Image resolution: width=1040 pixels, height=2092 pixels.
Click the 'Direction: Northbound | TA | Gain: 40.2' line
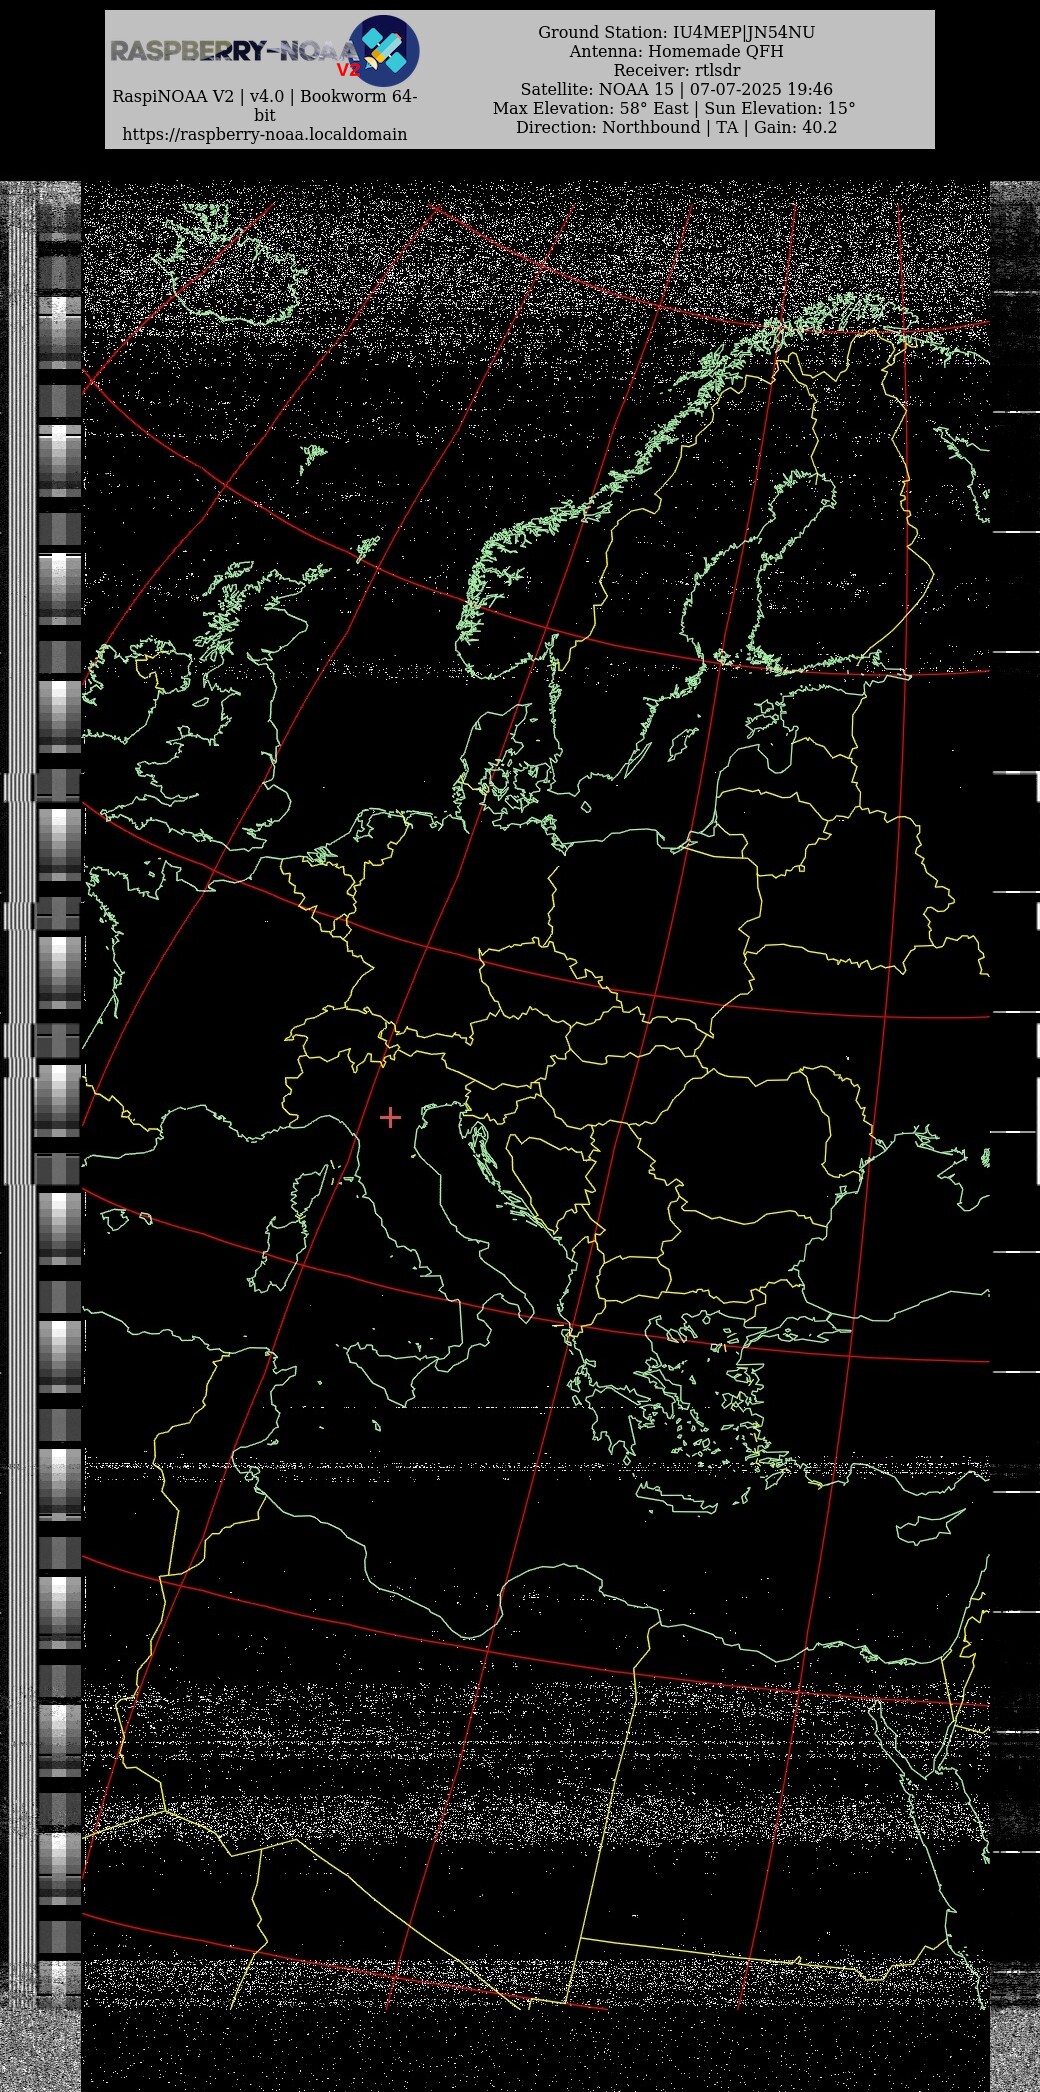(x=676, y=128)
